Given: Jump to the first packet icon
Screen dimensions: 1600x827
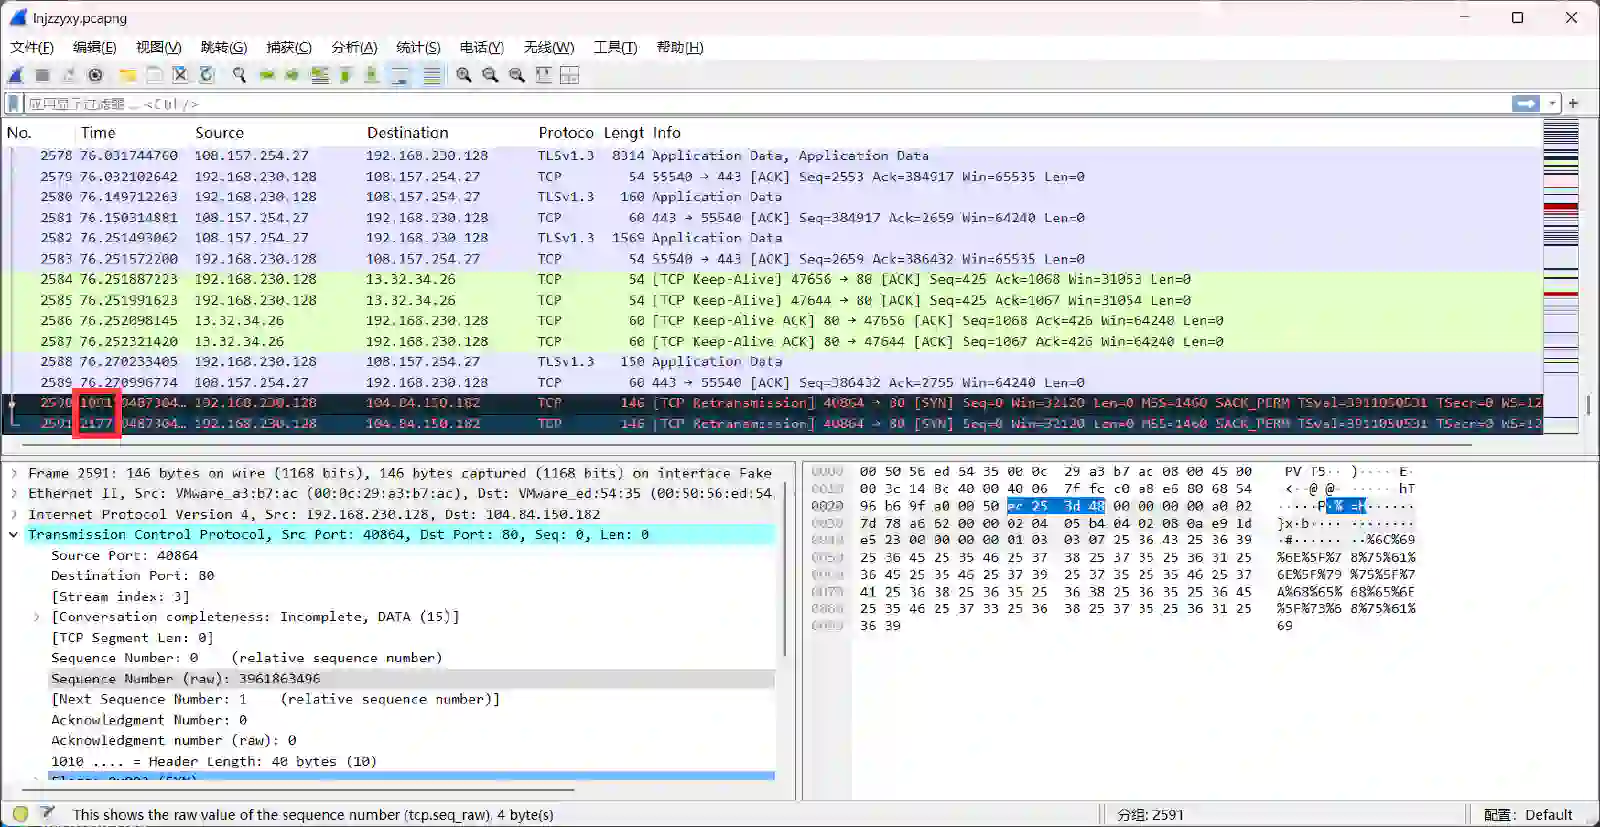Looking at the screenshot, I should (x=345, y=75).
